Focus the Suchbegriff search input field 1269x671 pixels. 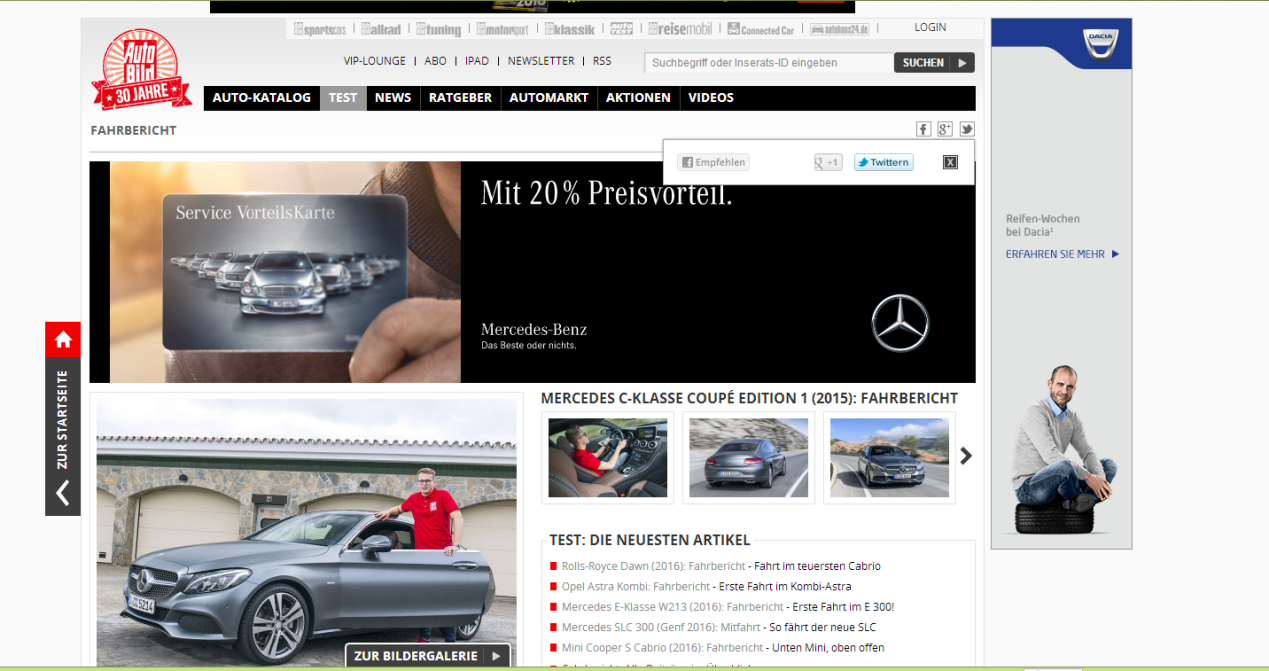coord(768,62)
